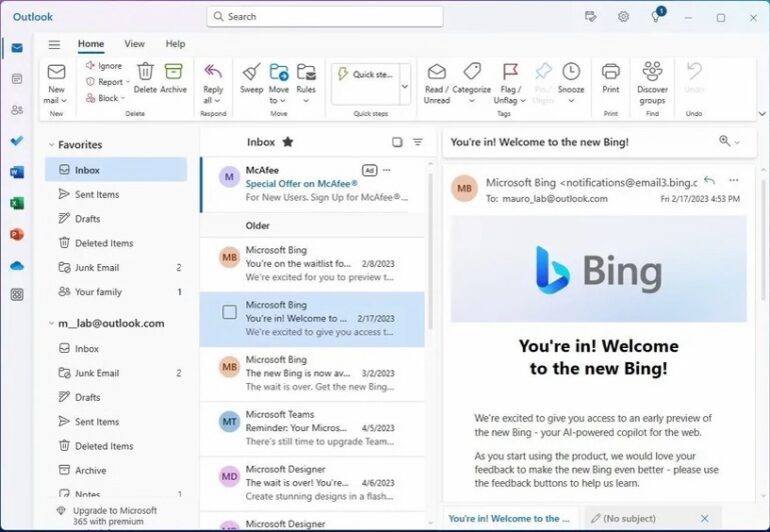Open zoom magnifier in reading pane
Viewport: 770px width, 532px height.
[x=724, y=141]
